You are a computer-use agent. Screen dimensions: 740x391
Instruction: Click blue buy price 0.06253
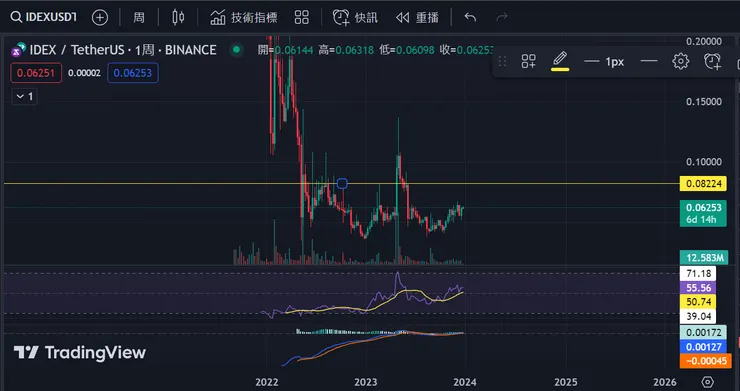point(133,73)
